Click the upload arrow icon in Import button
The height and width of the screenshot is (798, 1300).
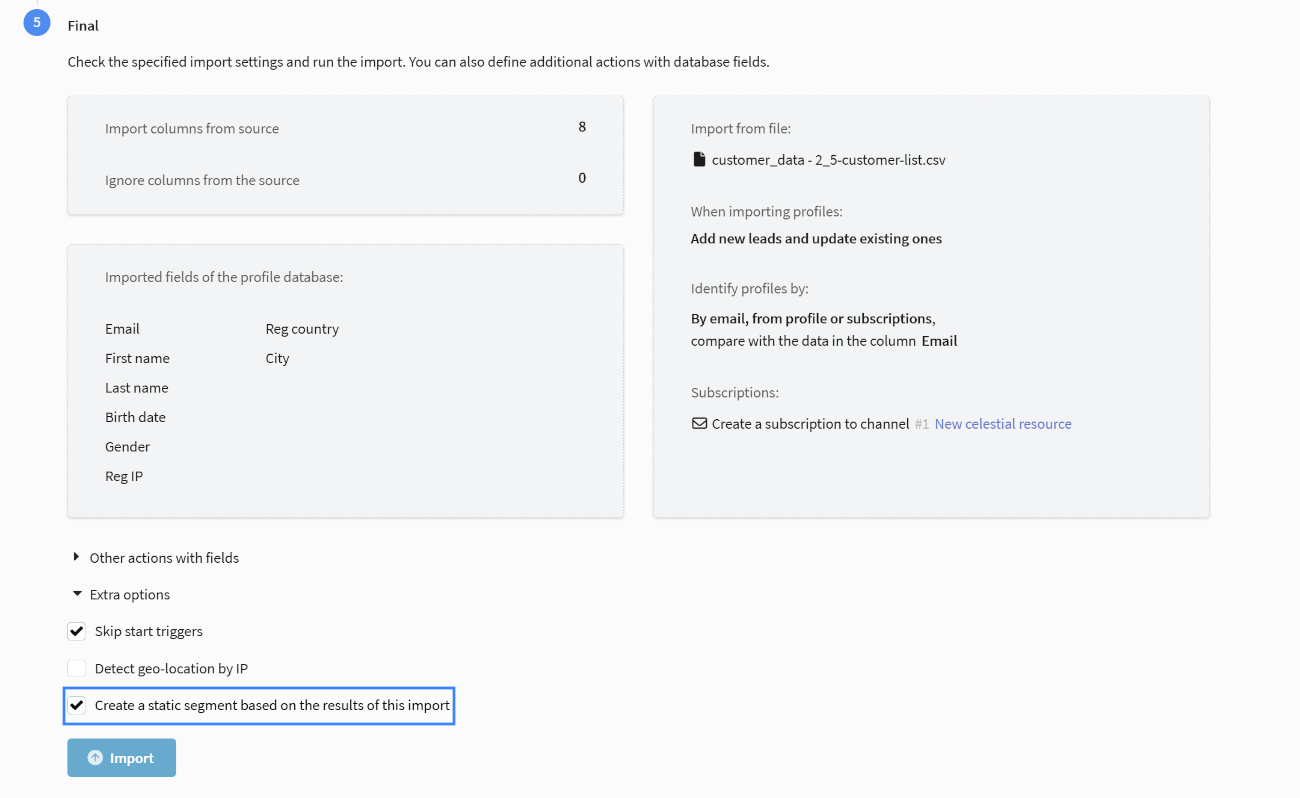coord(95,758)
